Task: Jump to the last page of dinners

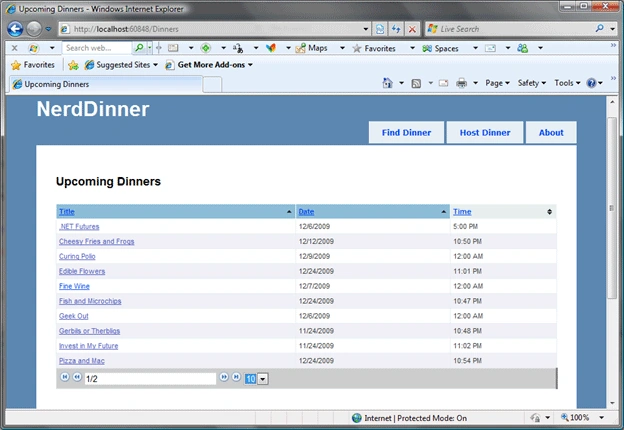Action: 236,377
